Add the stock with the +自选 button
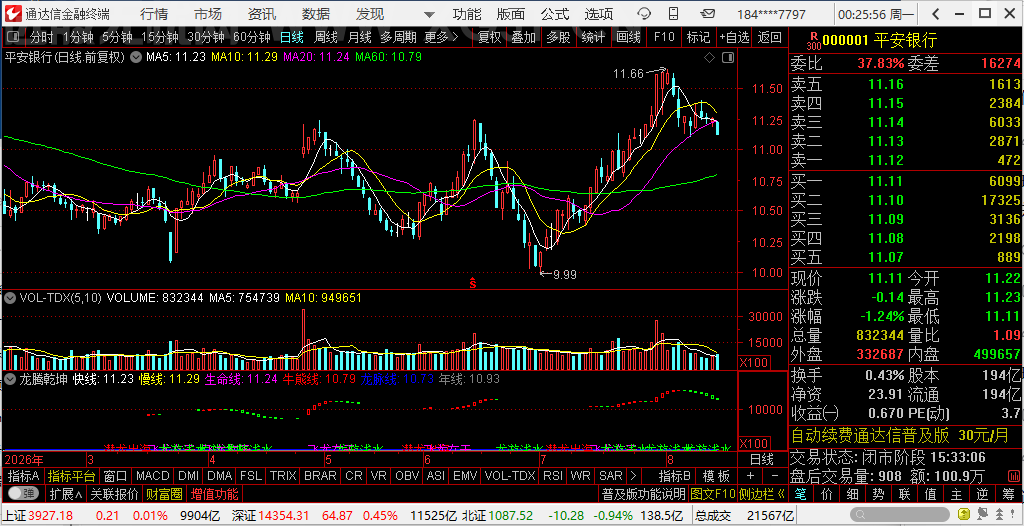1024x526 pixels. point(735,38)
